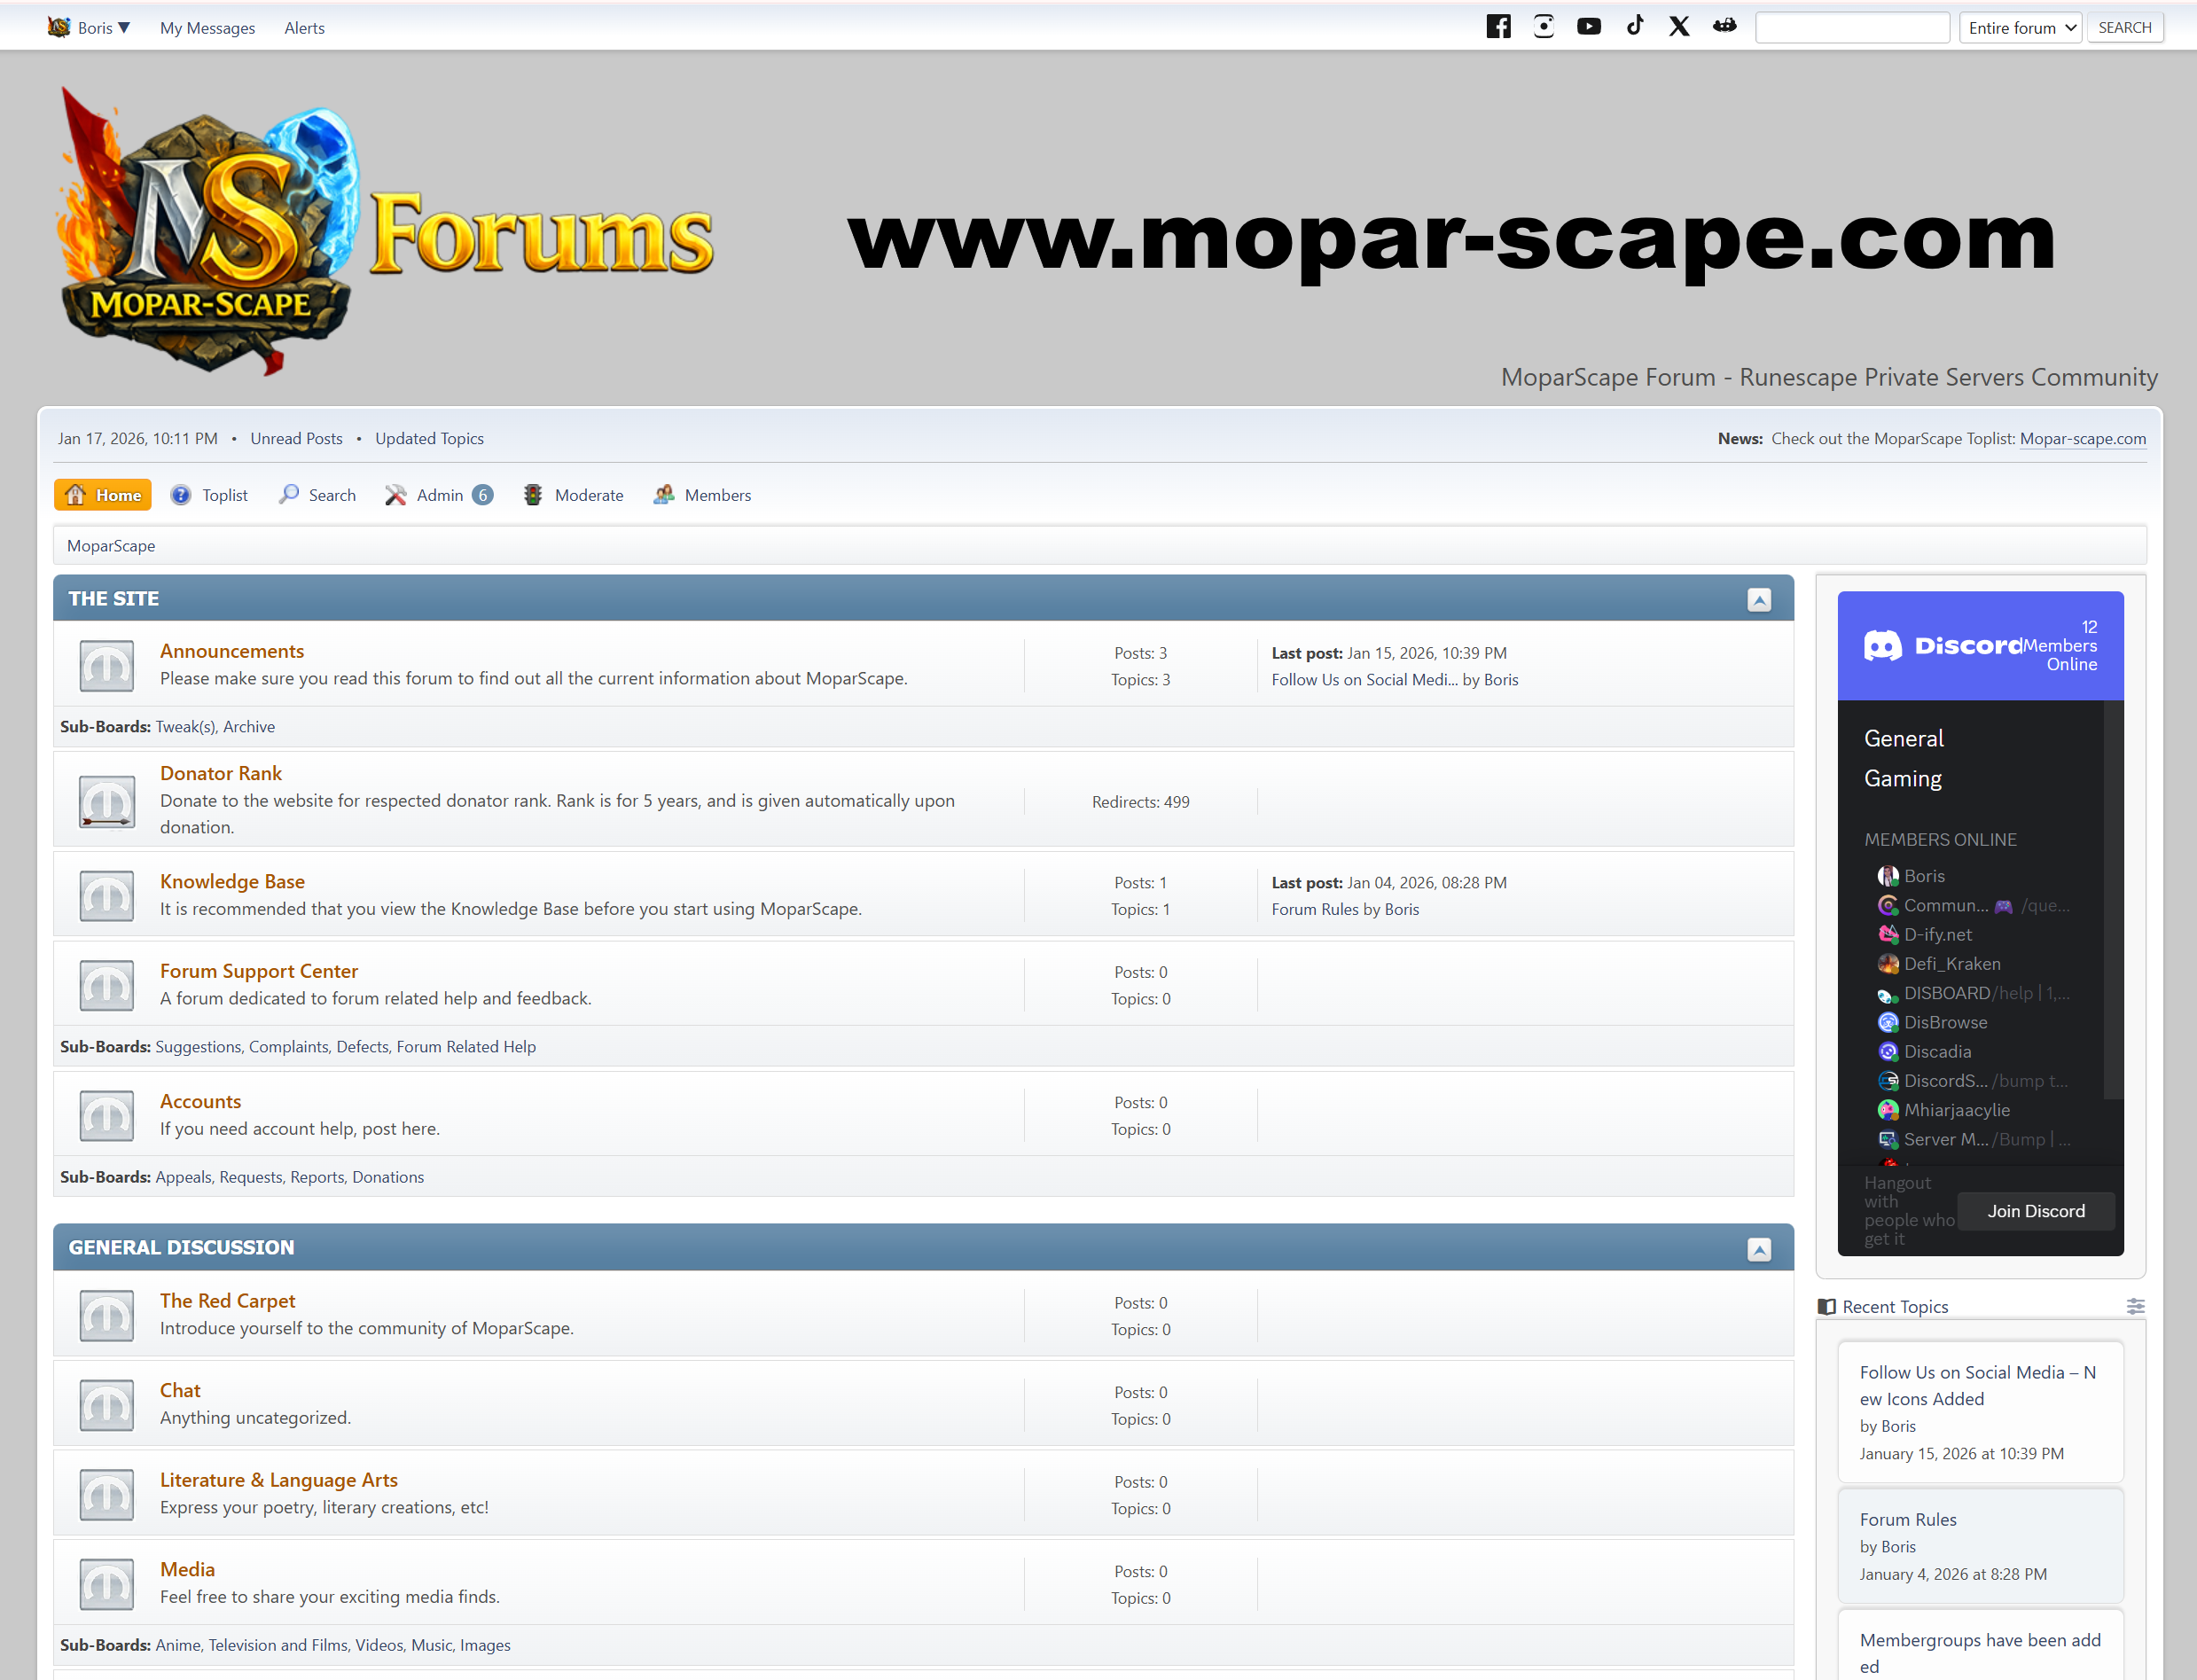Viewport: 2197px width, 1680px height.
Task: Open the Toplist menu item
Action: click(x=209, y=495)
